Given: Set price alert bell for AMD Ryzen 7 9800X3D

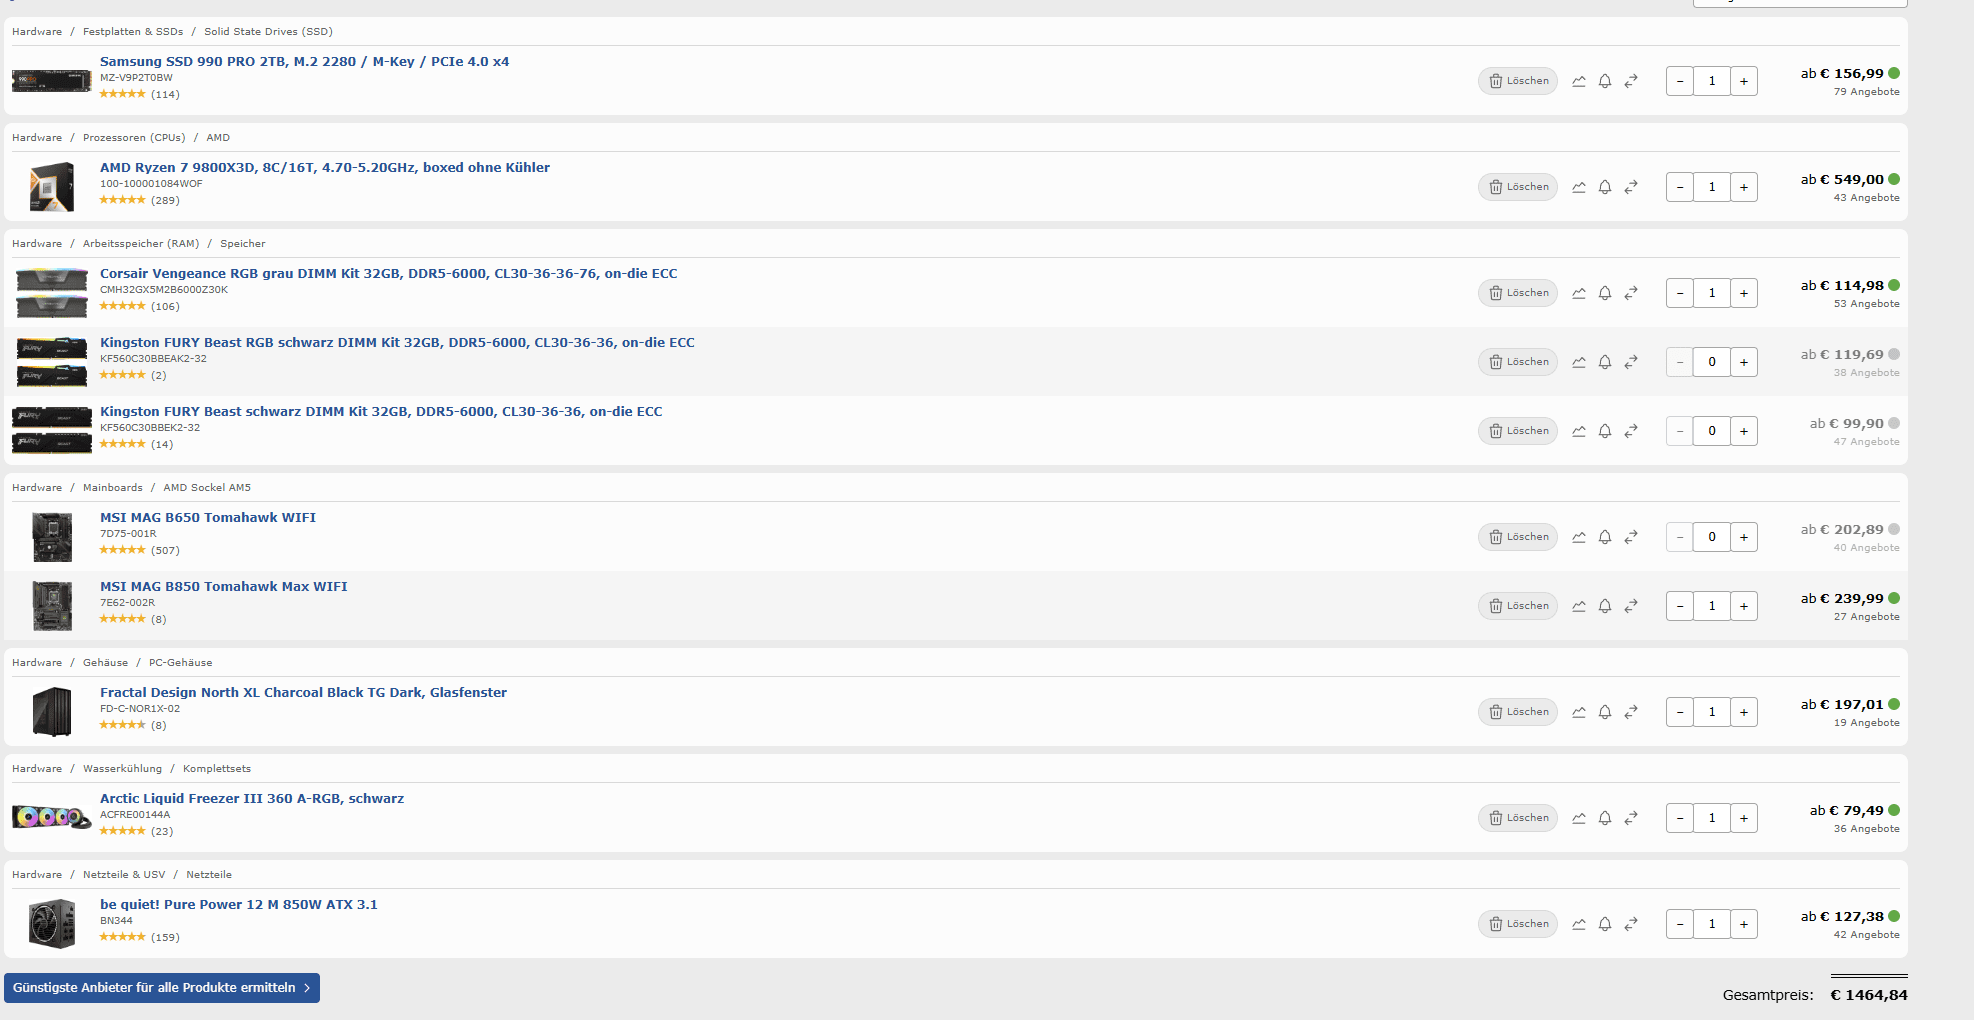Looking at the screenshot, I should tap(1605, 187).
